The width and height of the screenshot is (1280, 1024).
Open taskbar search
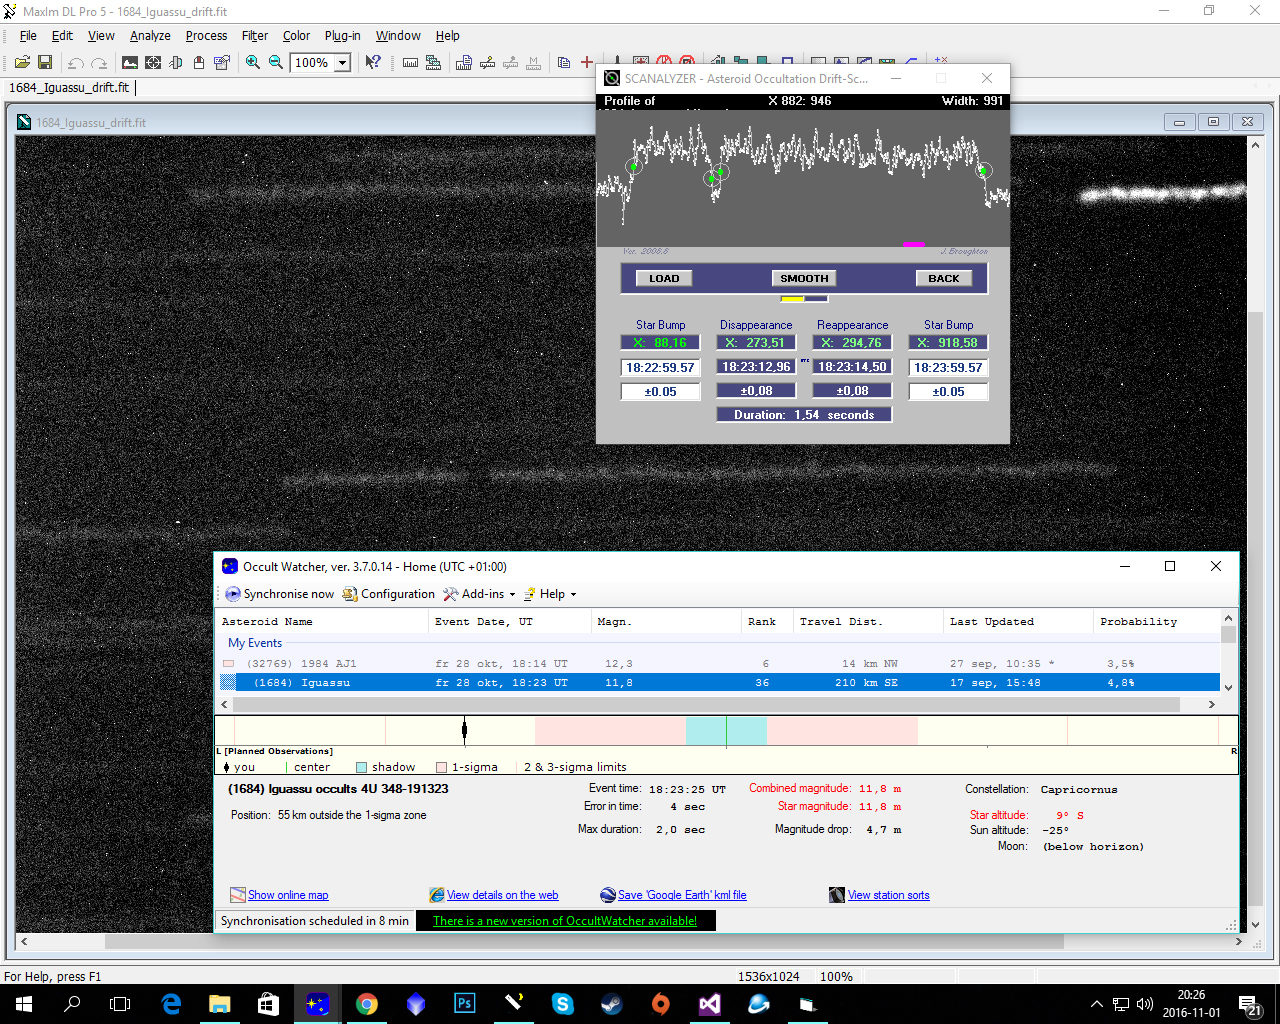72,1004
